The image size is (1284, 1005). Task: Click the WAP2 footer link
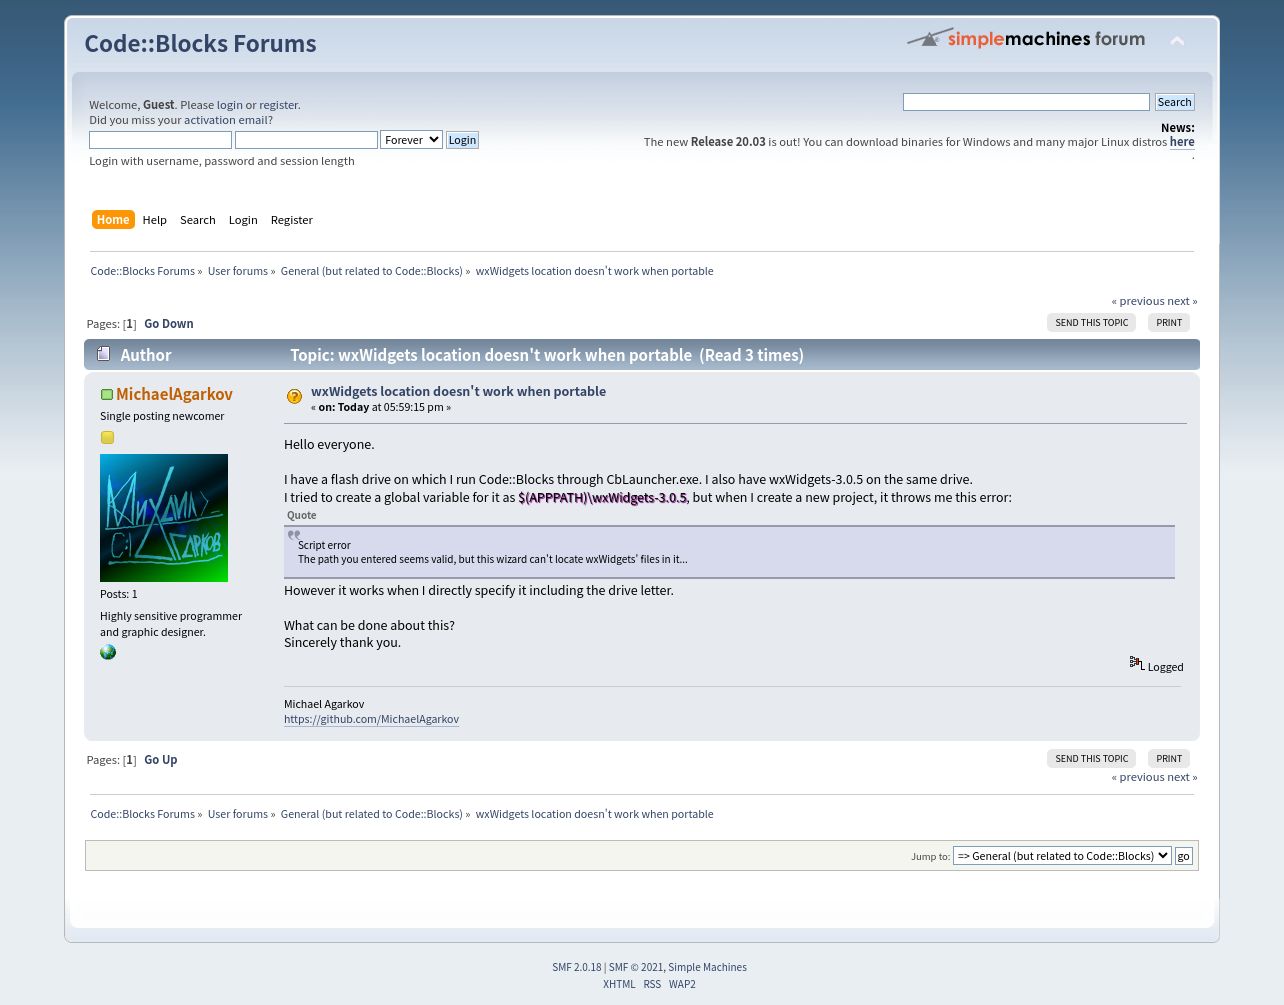[x=682, y=984]
